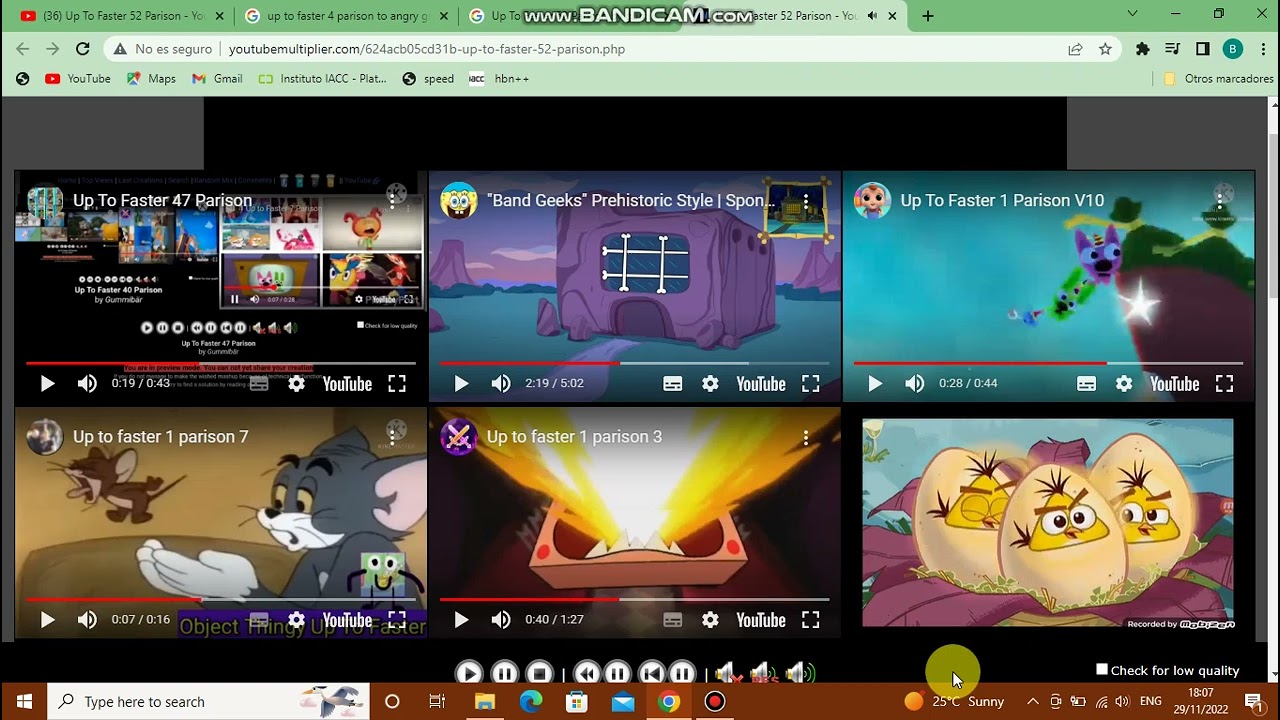Mute Up to faster 1 parison 3
Image resolution: width=1280 pixels, height=720 pixels.
coord(501,620)
